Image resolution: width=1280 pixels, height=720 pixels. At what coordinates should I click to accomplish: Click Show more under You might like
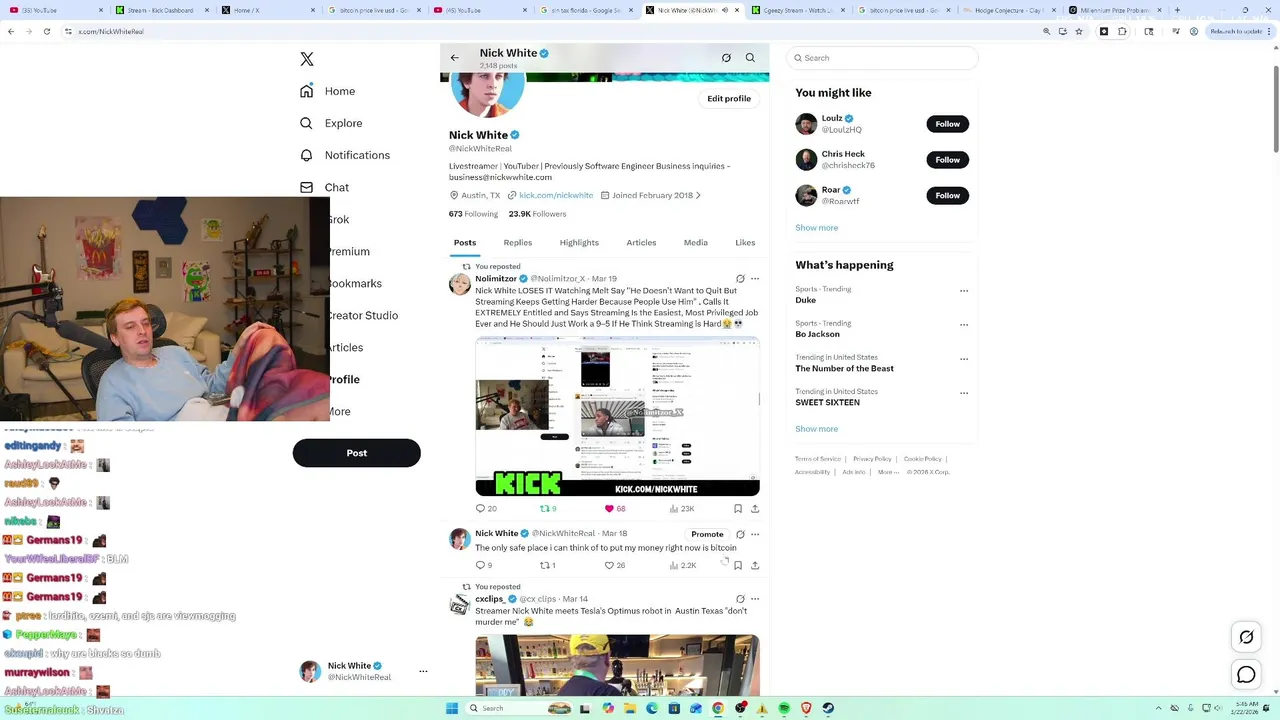816,228
